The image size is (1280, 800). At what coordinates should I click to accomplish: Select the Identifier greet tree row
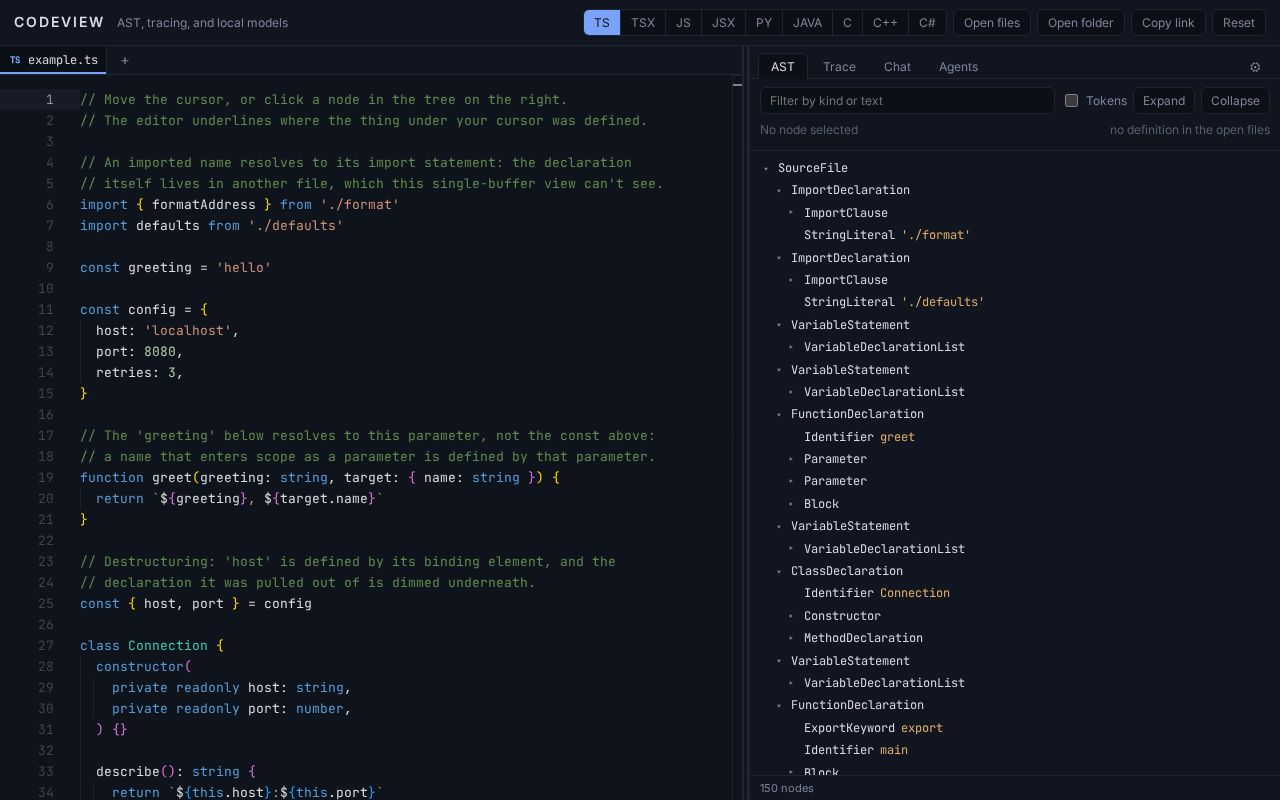[1014, 437]
